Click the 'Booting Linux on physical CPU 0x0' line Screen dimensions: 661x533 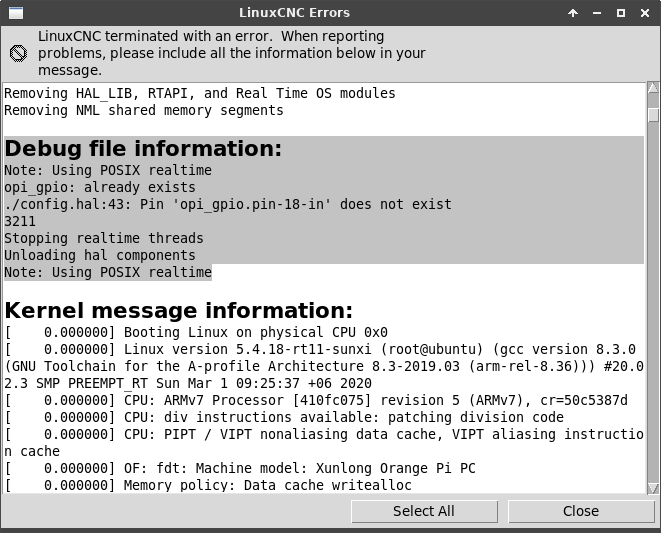pos(196,332)
